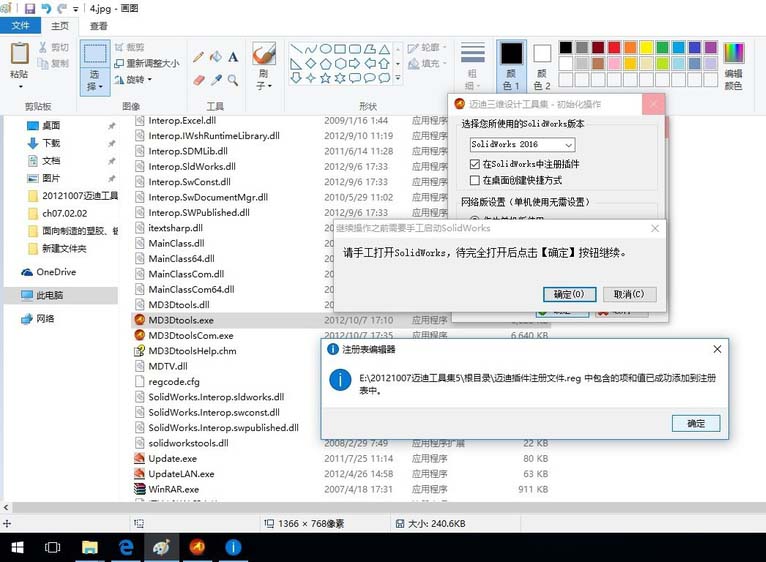Pick the yellow color swatch
Image resolution: width=766 pixels, height=562 pixels.
[x=646, y=47]
